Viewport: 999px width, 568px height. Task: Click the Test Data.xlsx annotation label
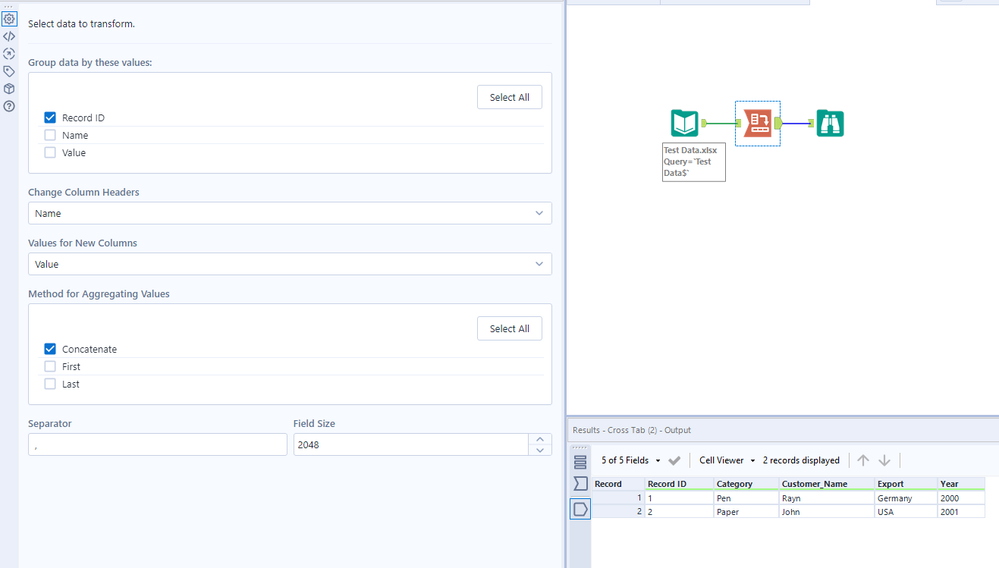(x=694, y=162)
